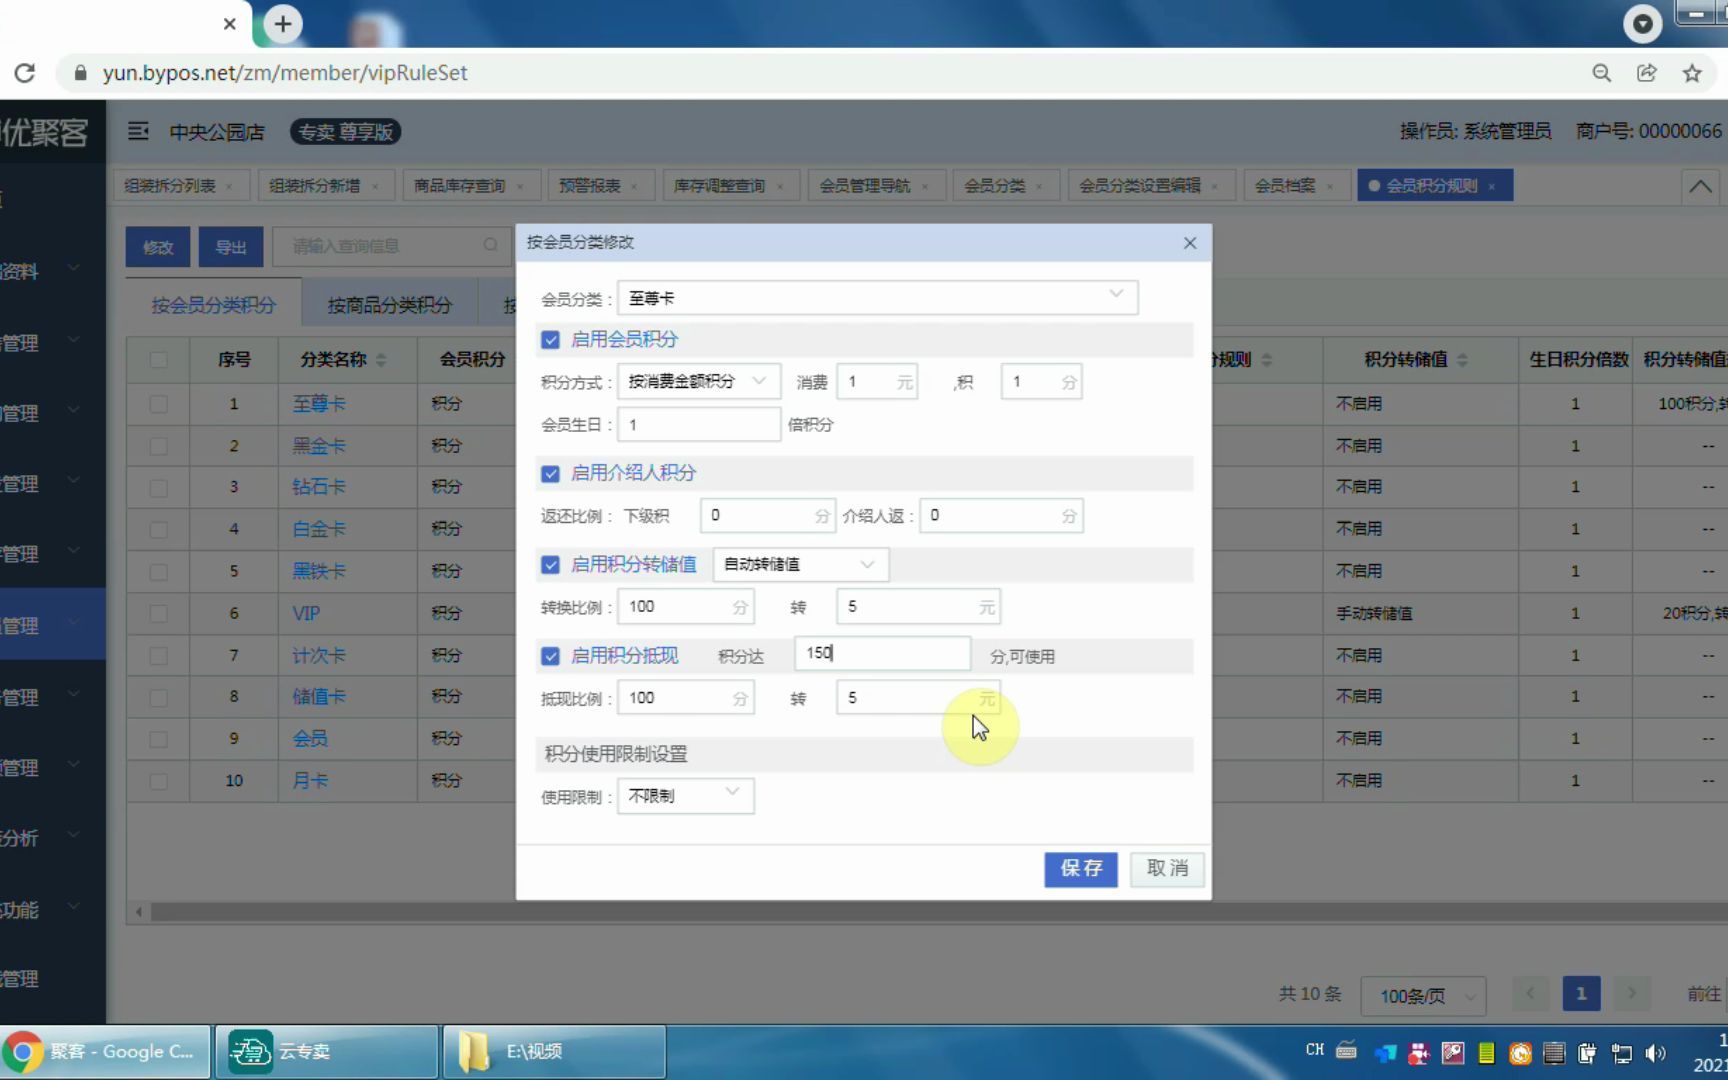Sort by 积分转储值 column sort arrows
This screenshot has width=1728, height=1080.
(x=1462, y=360)
